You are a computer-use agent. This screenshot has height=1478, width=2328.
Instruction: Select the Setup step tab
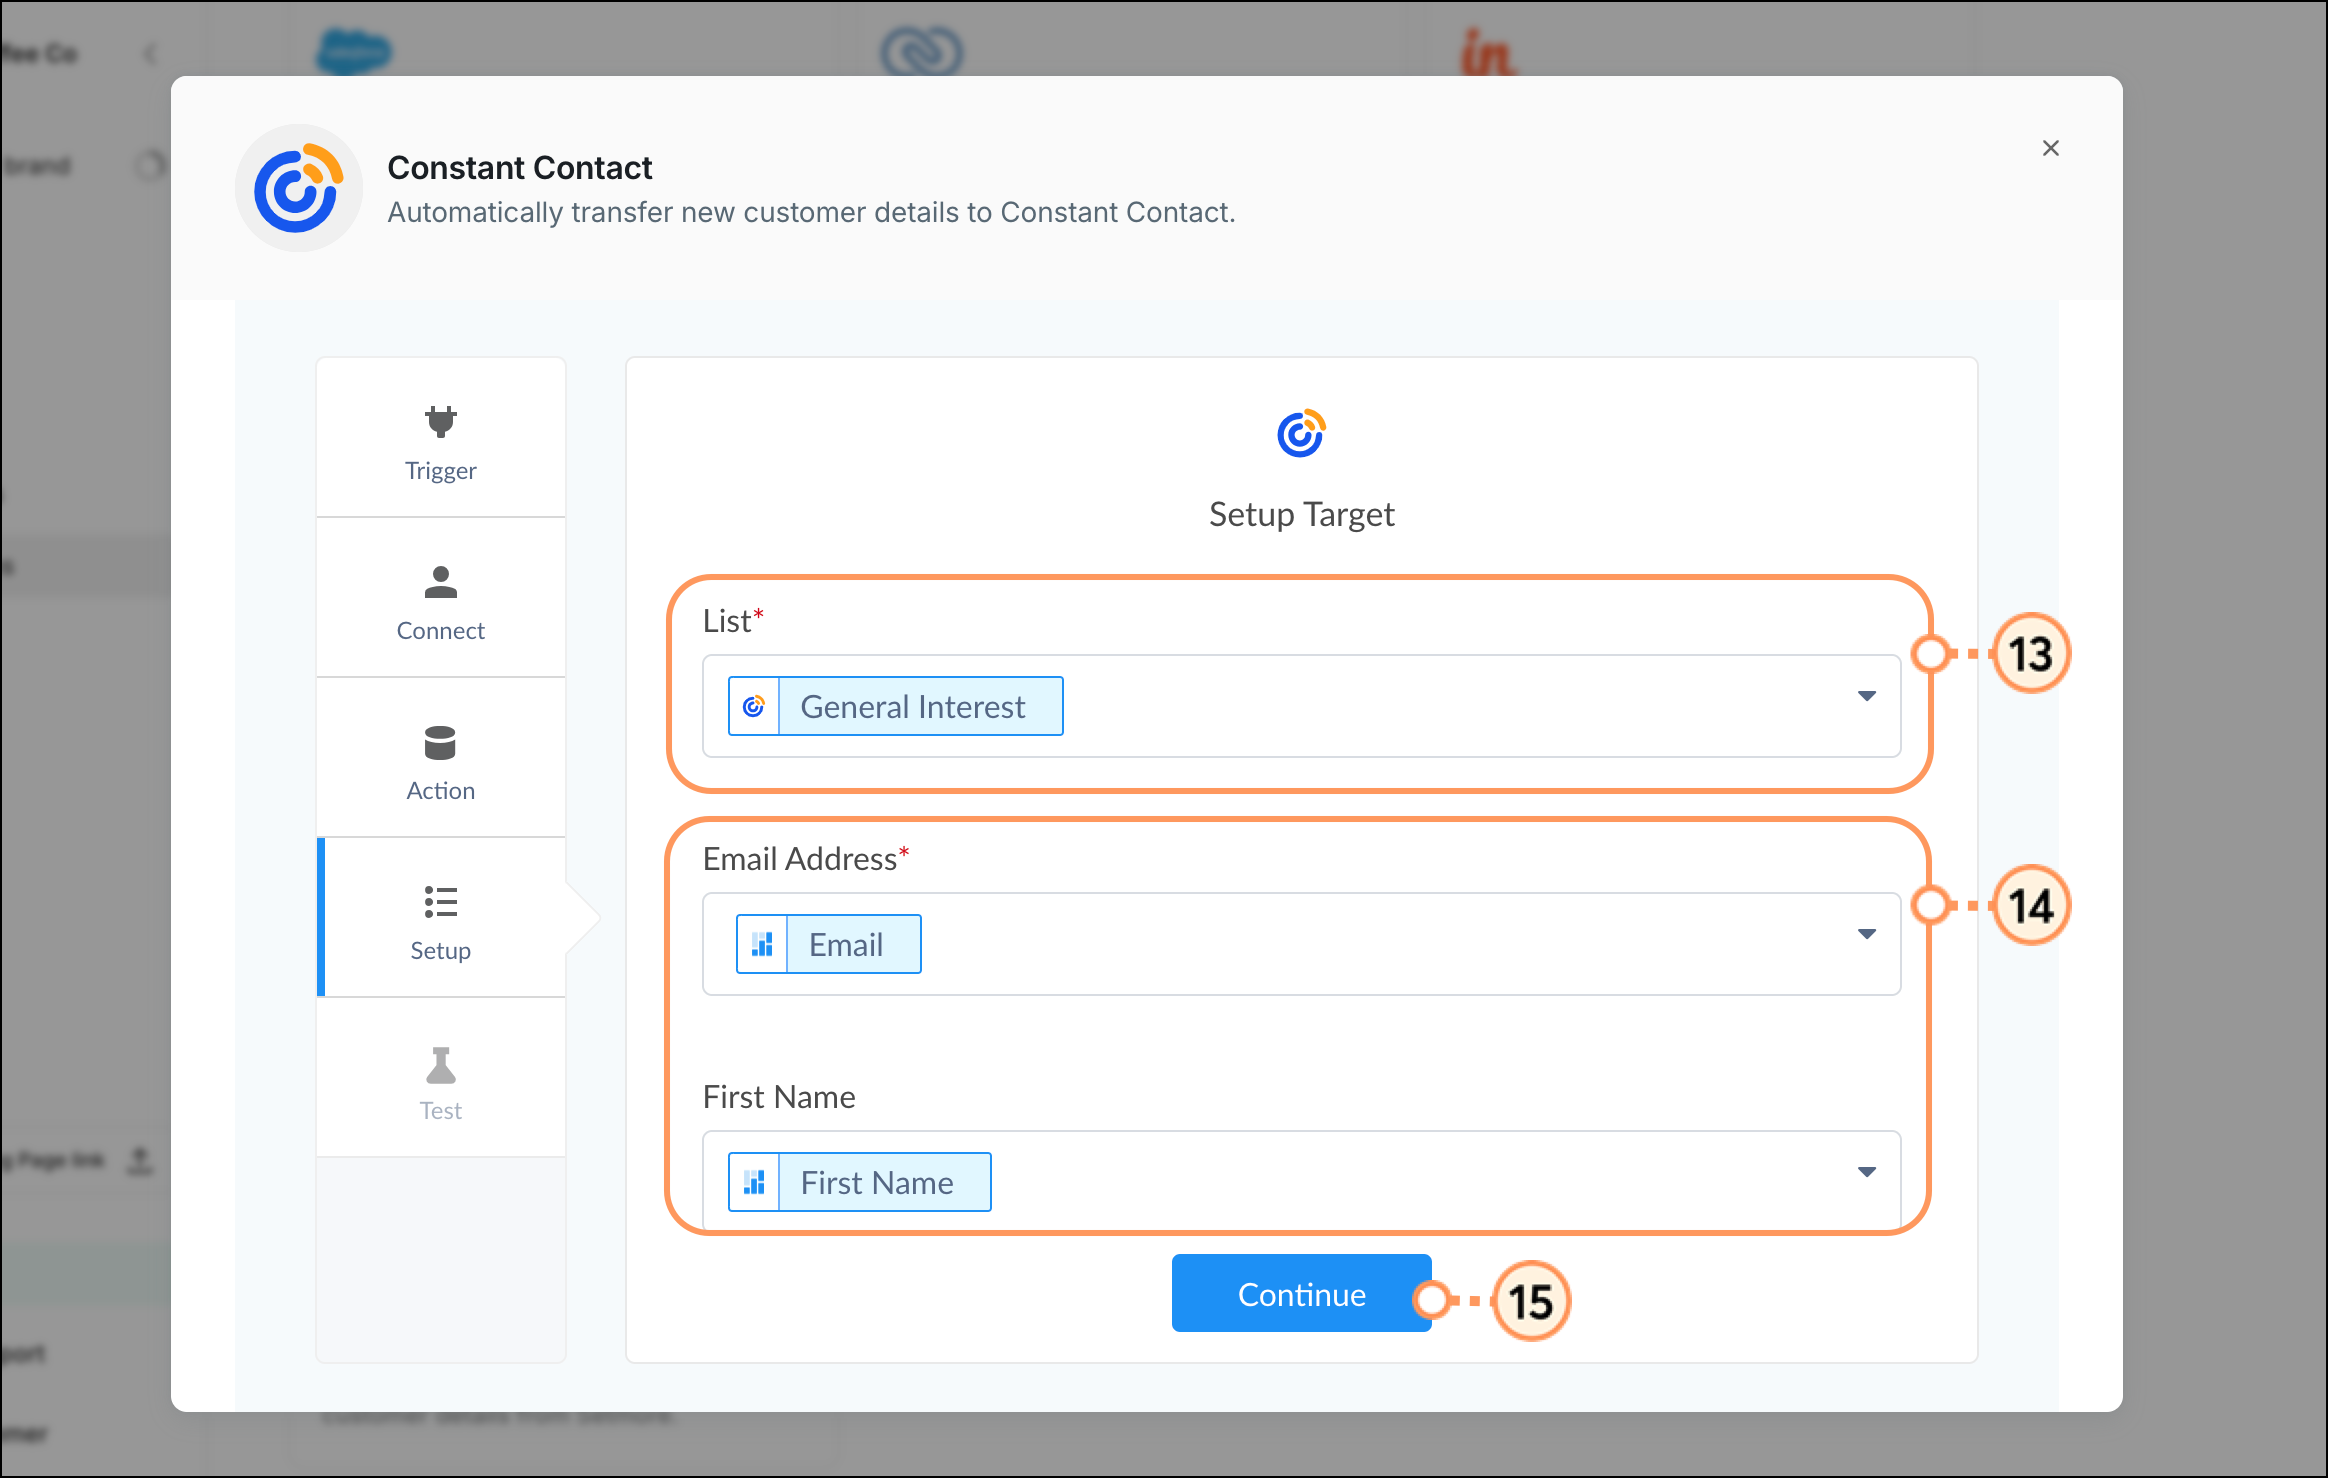pos(441,917)
